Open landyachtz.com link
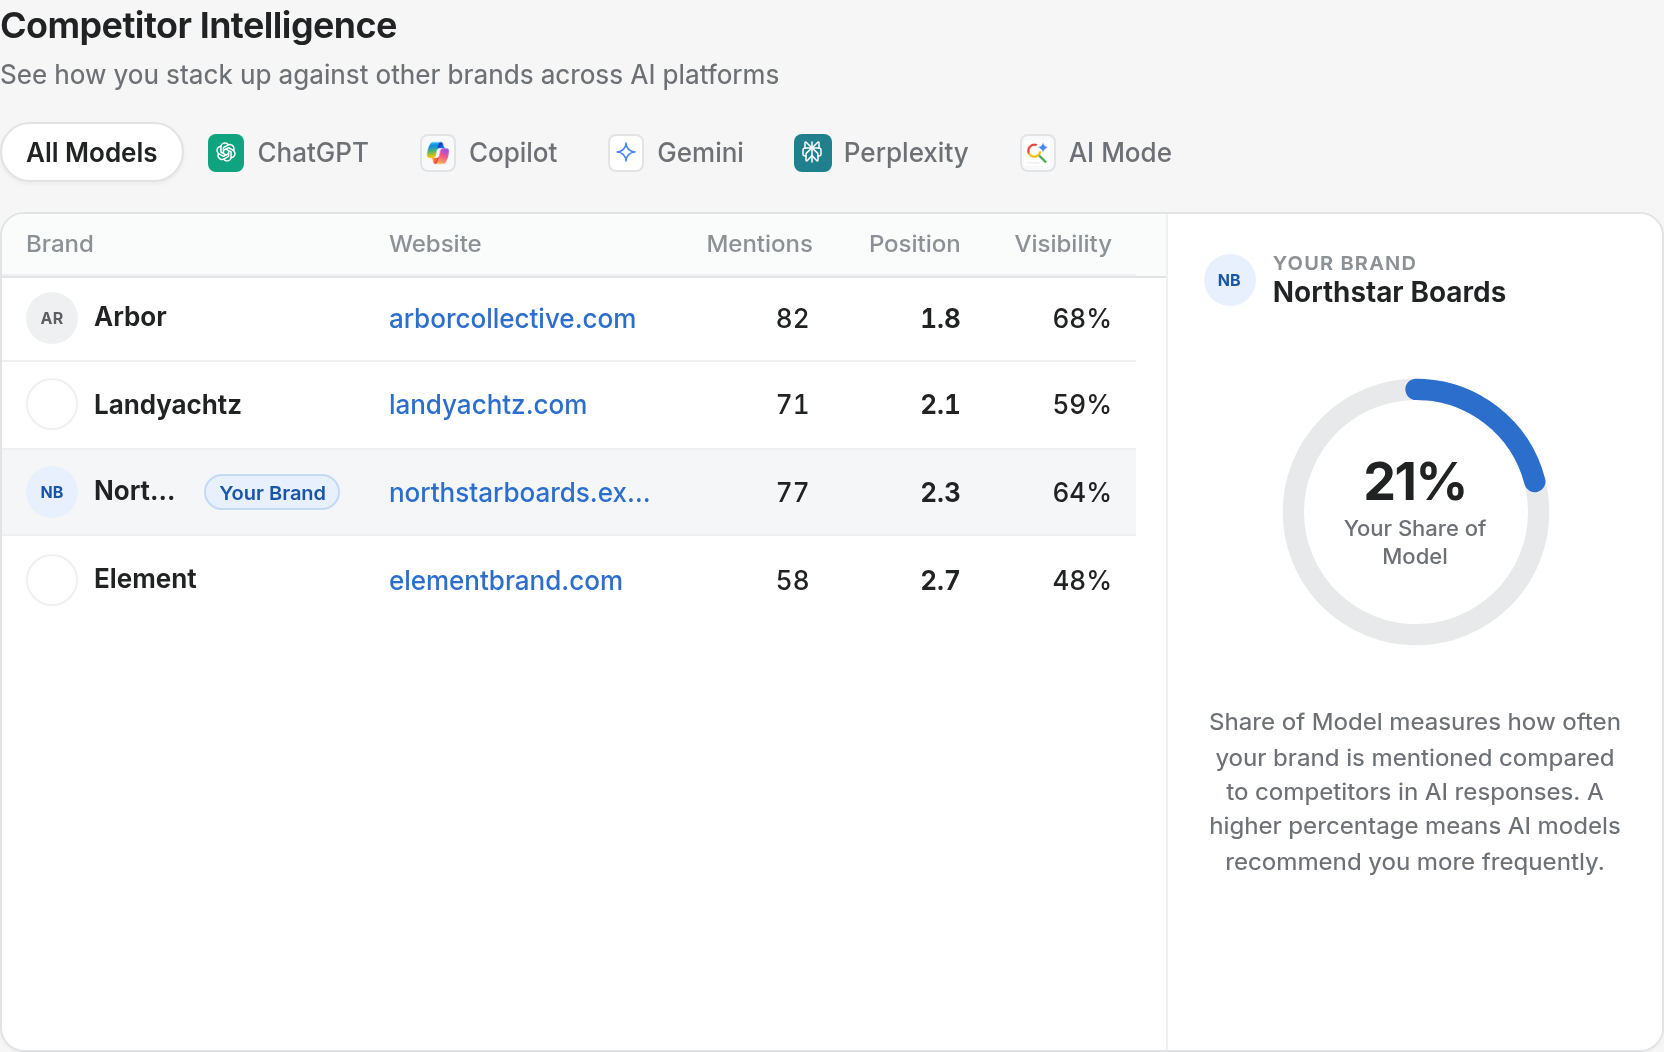 coord(488,405)
